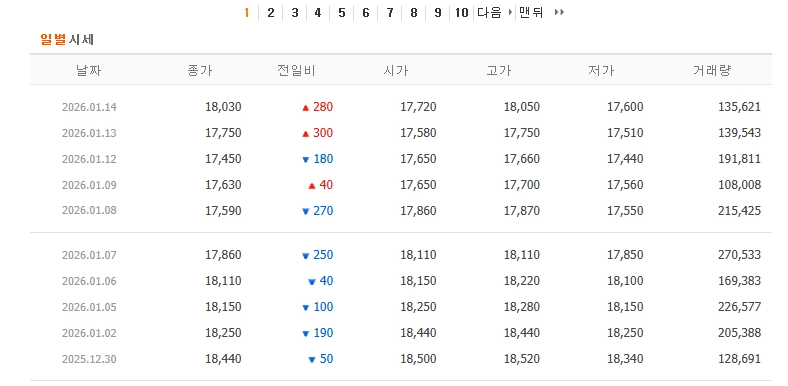Click the blue down change 100
788x386 pixels.
(x=317, y=307)
